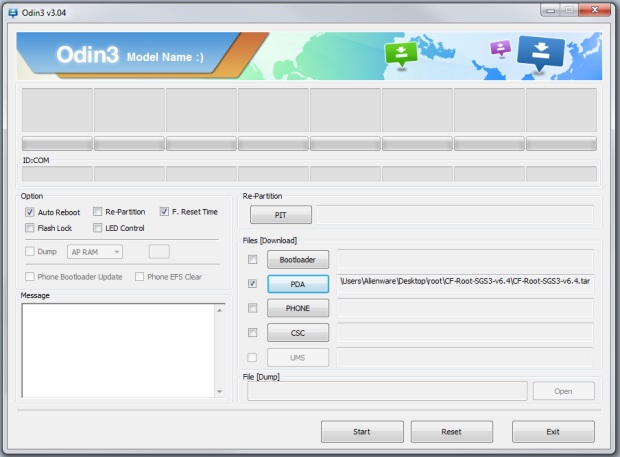
Task: Enable the LED Control checkbox
Action: click(97, 228)
